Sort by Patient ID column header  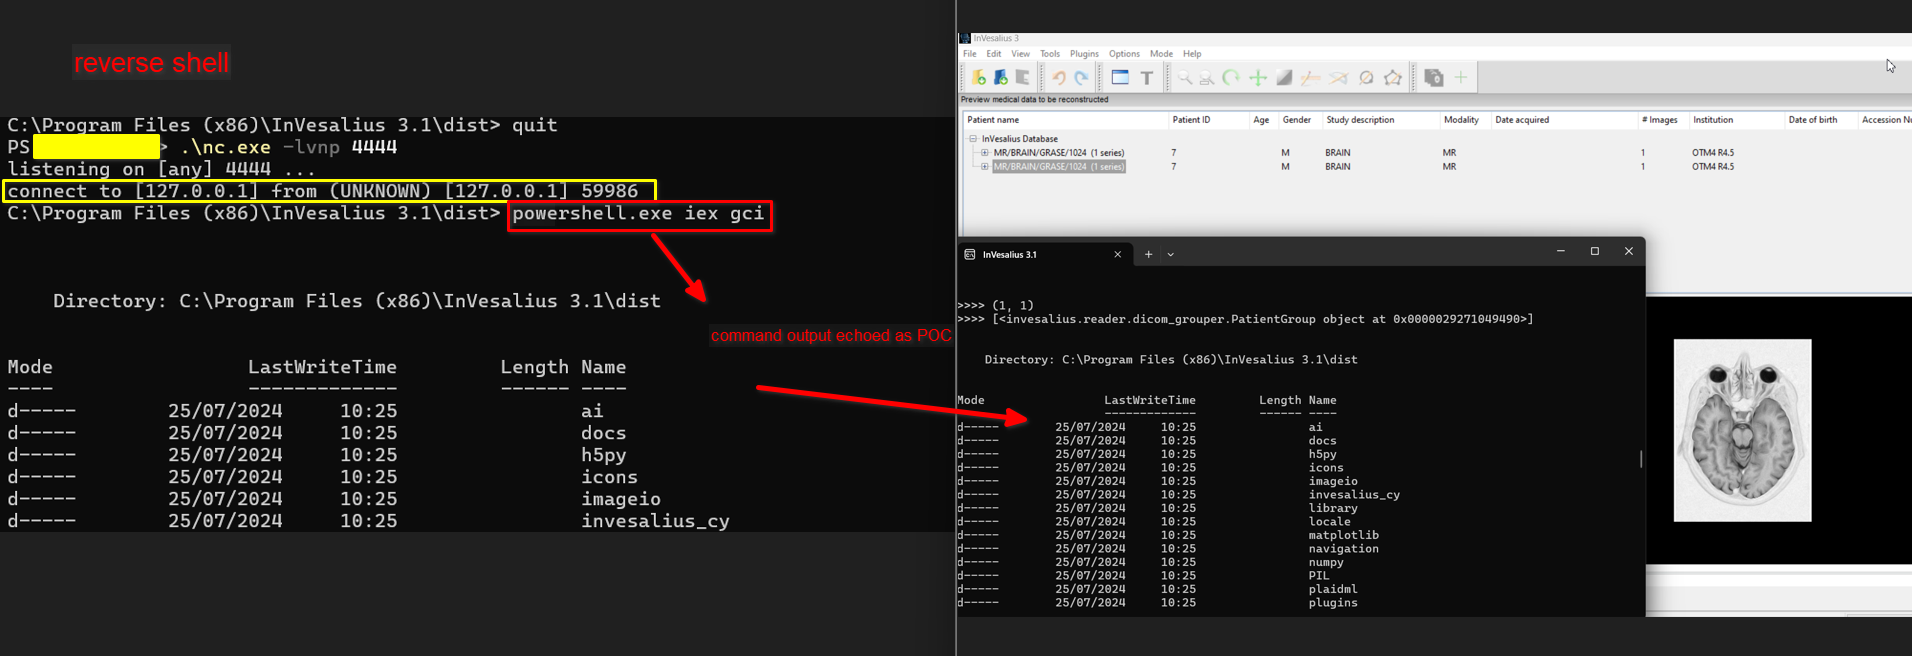[x=1208, y=120]
